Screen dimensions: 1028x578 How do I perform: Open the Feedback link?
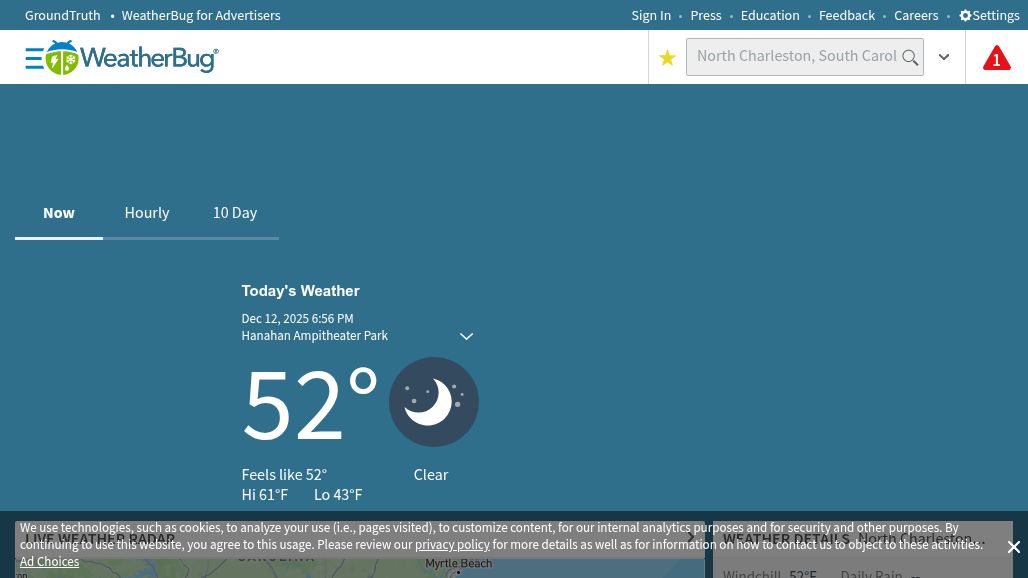pyautogui.click(x=846, y=16)
